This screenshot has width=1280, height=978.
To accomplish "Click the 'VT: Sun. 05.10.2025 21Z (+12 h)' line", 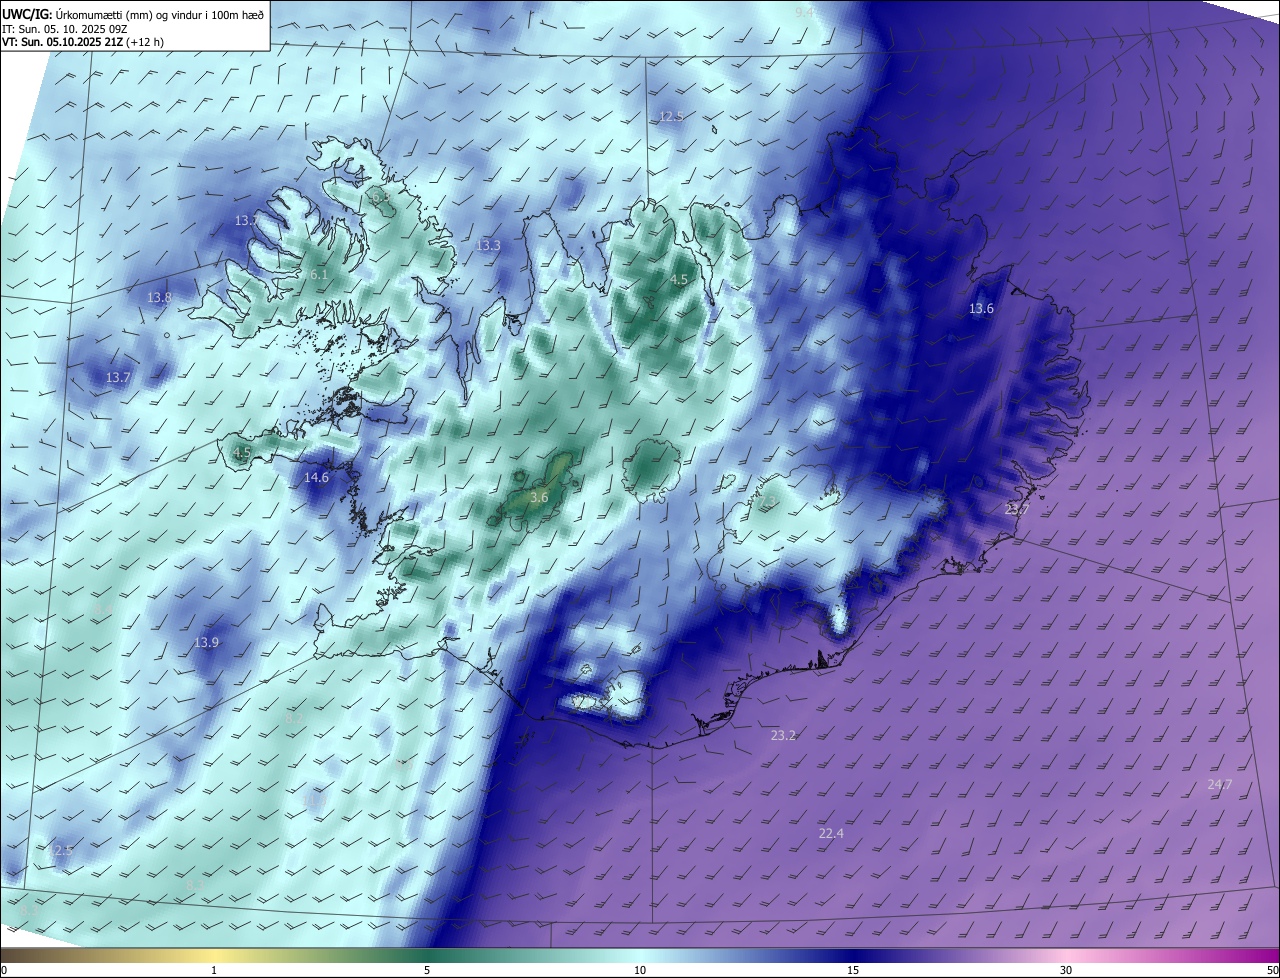I will (x=82, y=42).
